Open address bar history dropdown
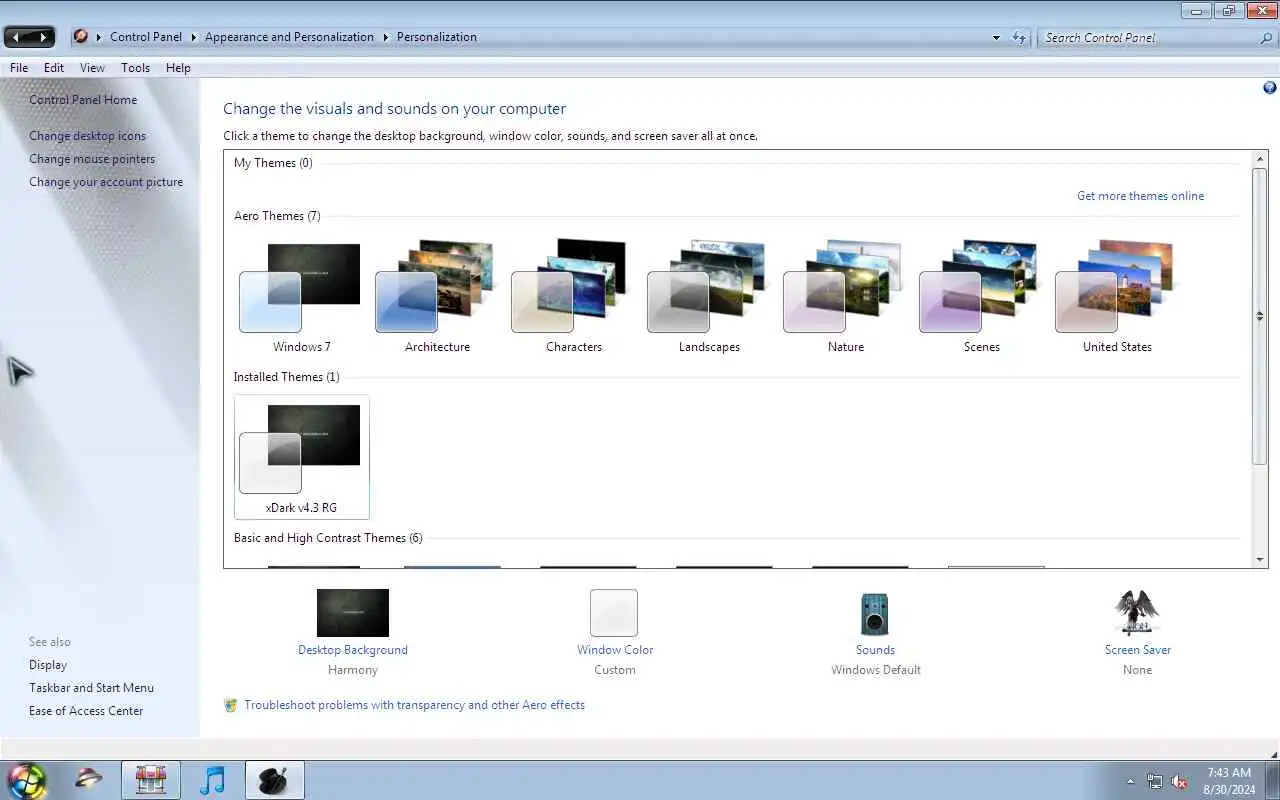Screen dimensions: 1280x800 (x=996, y=38)
